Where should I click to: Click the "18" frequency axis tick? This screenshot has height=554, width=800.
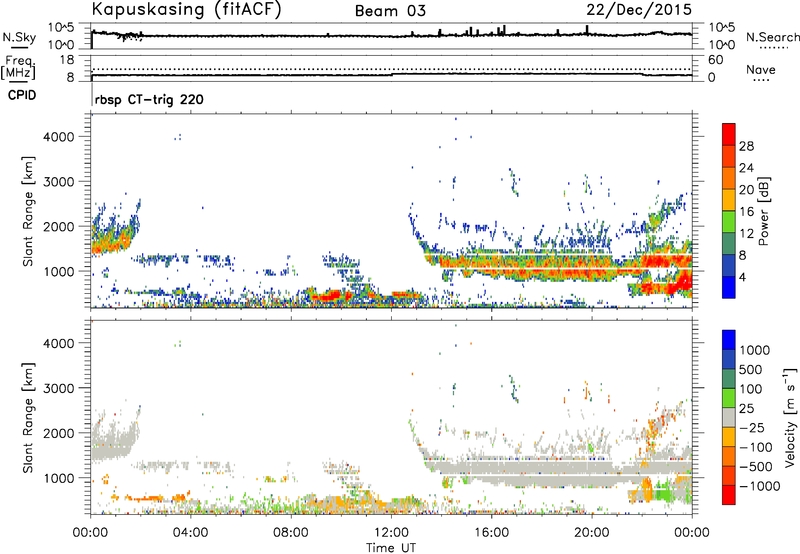click(67, 60)
